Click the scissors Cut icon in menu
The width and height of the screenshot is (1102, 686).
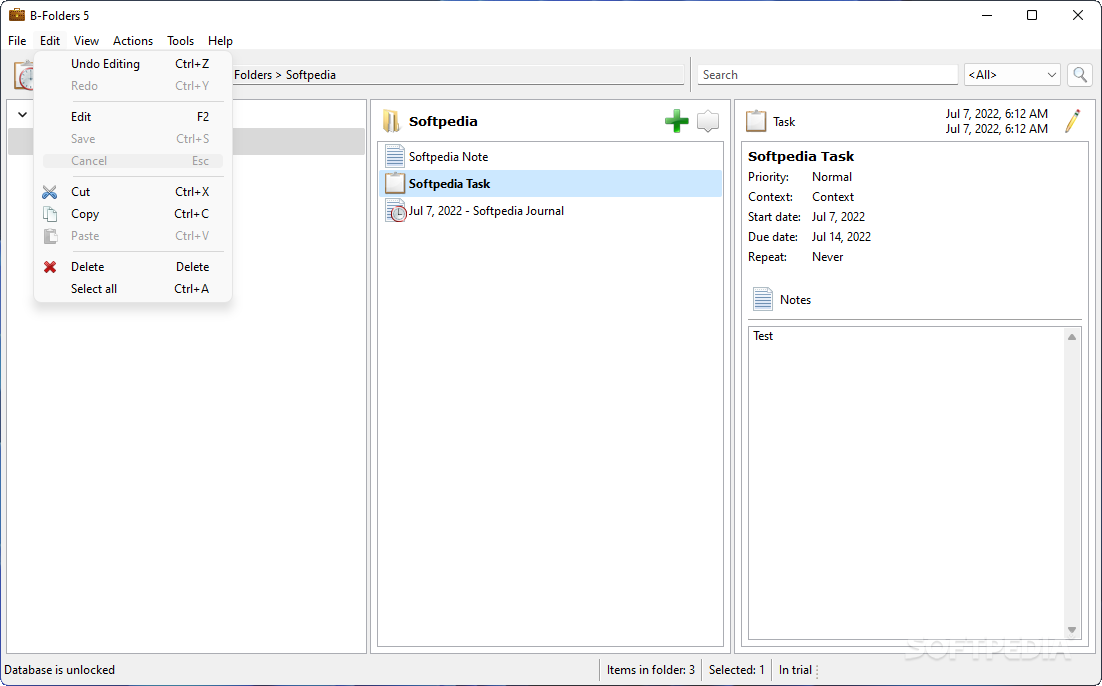pyautogui.click(x=50, y=192)
